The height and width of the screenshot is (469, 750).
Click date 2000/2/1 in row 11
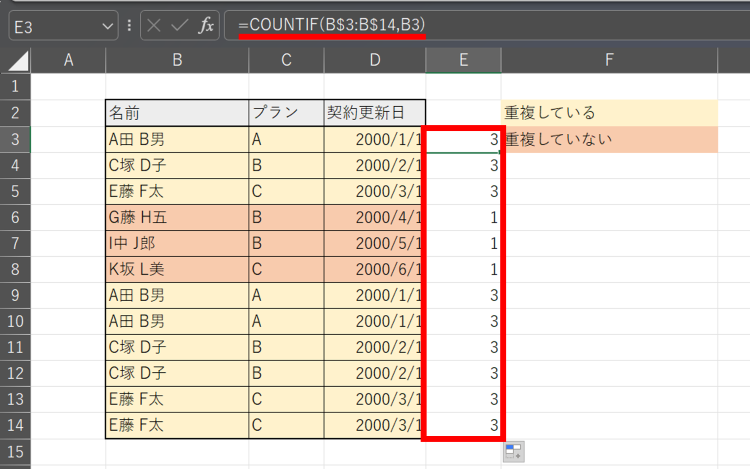375,347
